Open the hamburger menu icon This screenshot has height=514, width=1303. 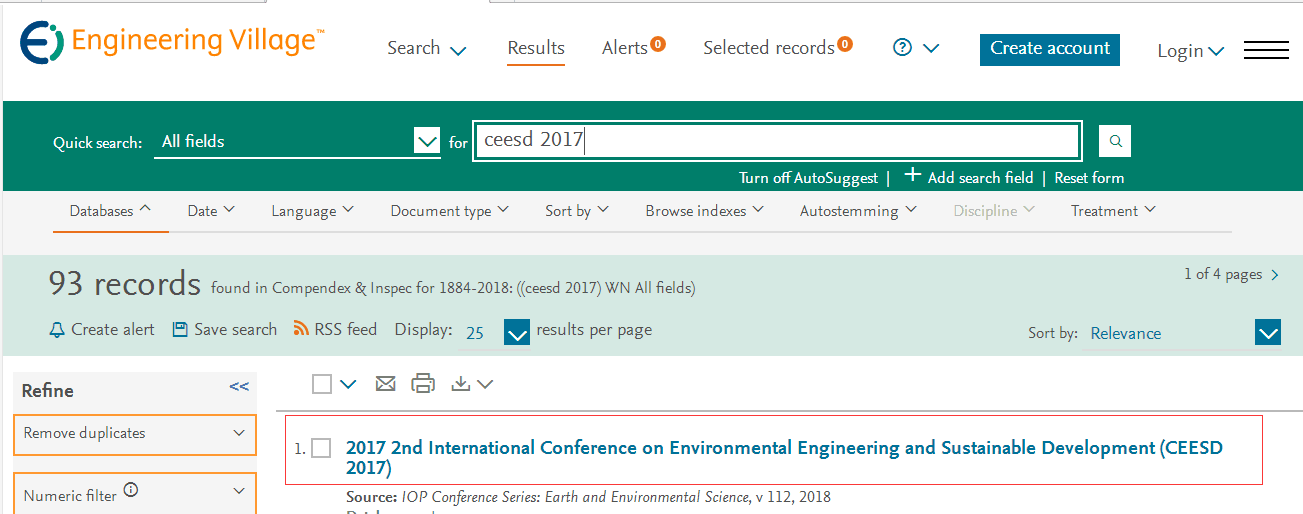[1266, 50]
